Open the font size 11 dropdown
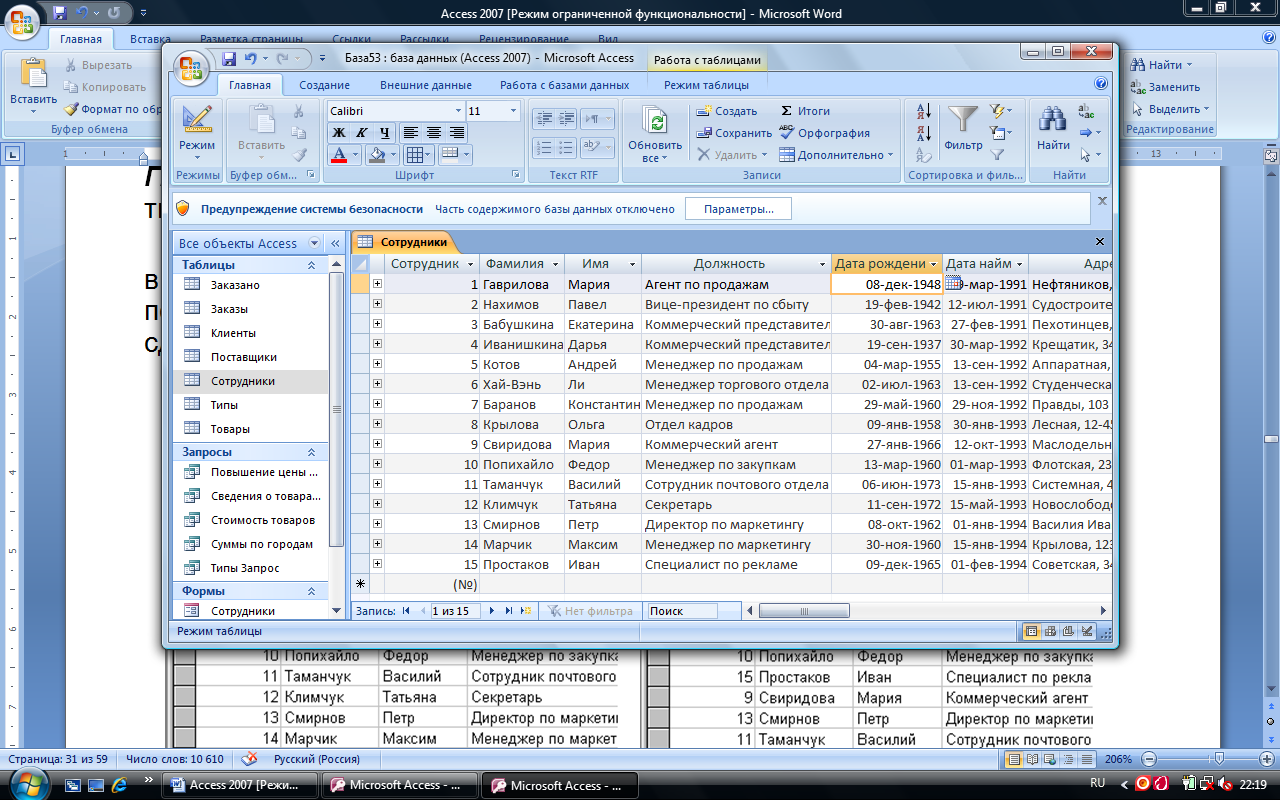 (x=514, y=111)
